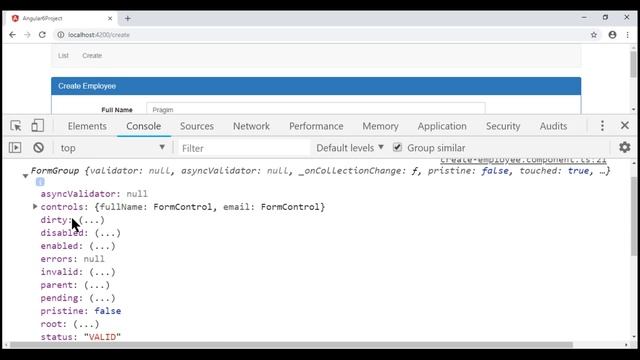
Task: Open the Network tab
Action: point(251,126)
